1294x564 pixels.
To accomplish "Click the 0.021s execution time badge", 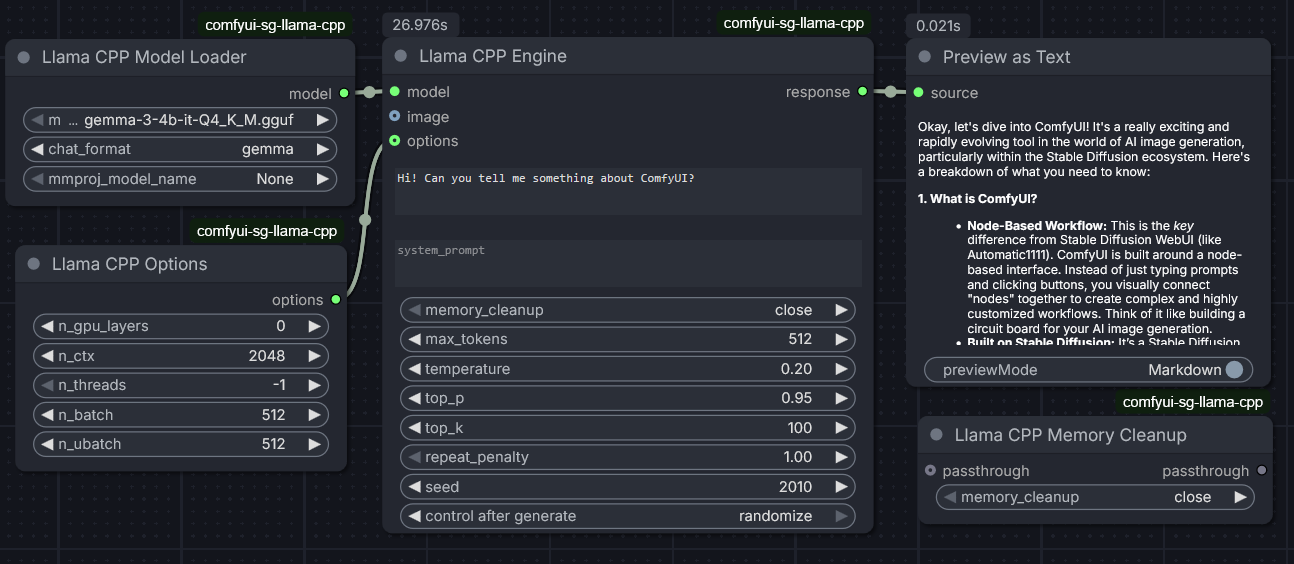I will coord(939,27).
